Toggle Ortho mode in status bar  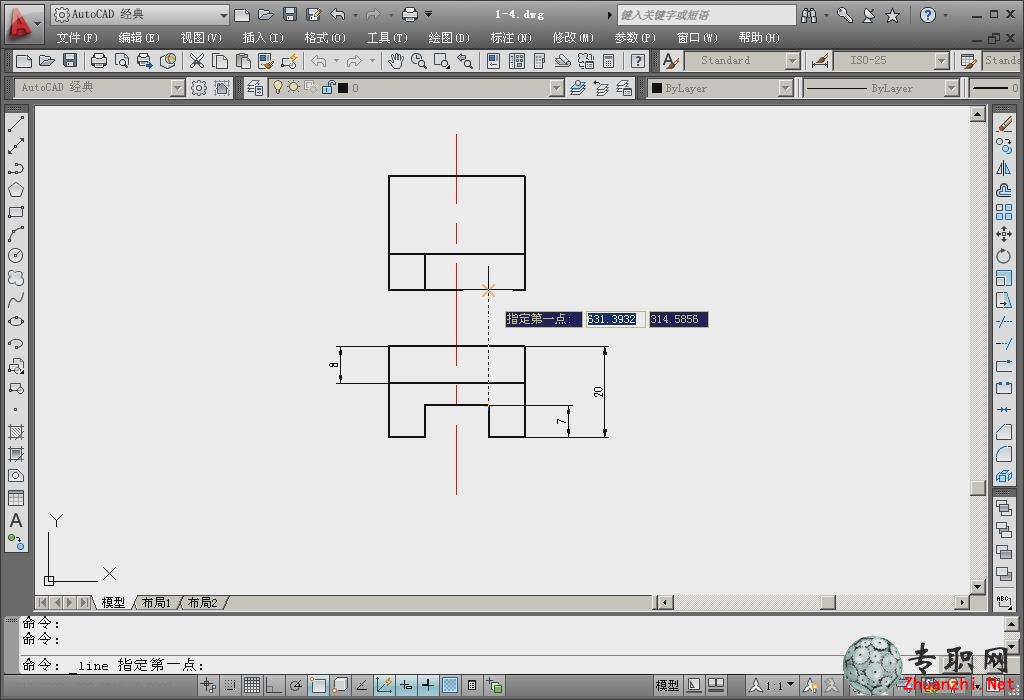pos(274,685)
